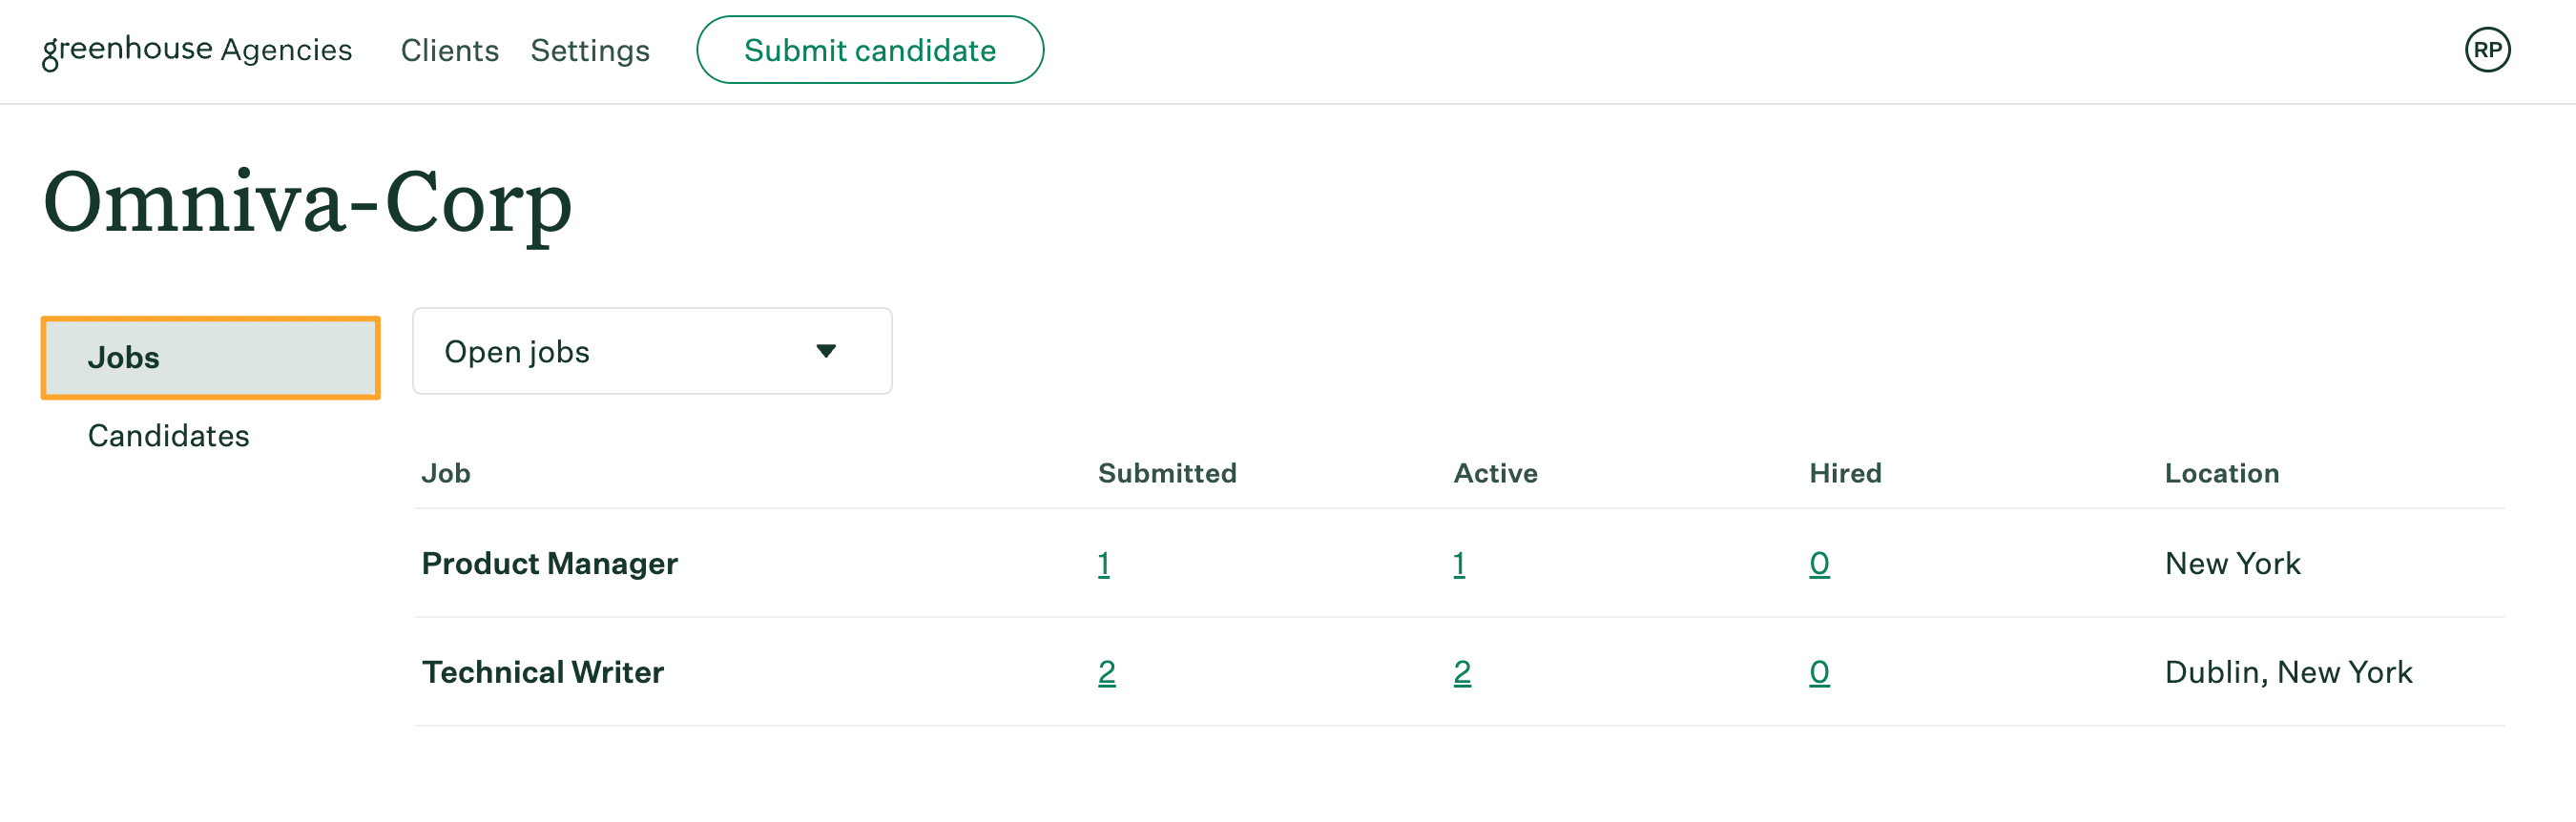The height and width of the screenshot is (822, 2576).
Task: Switch to the Candidates sidebar tab
Action: pos(169,436)
